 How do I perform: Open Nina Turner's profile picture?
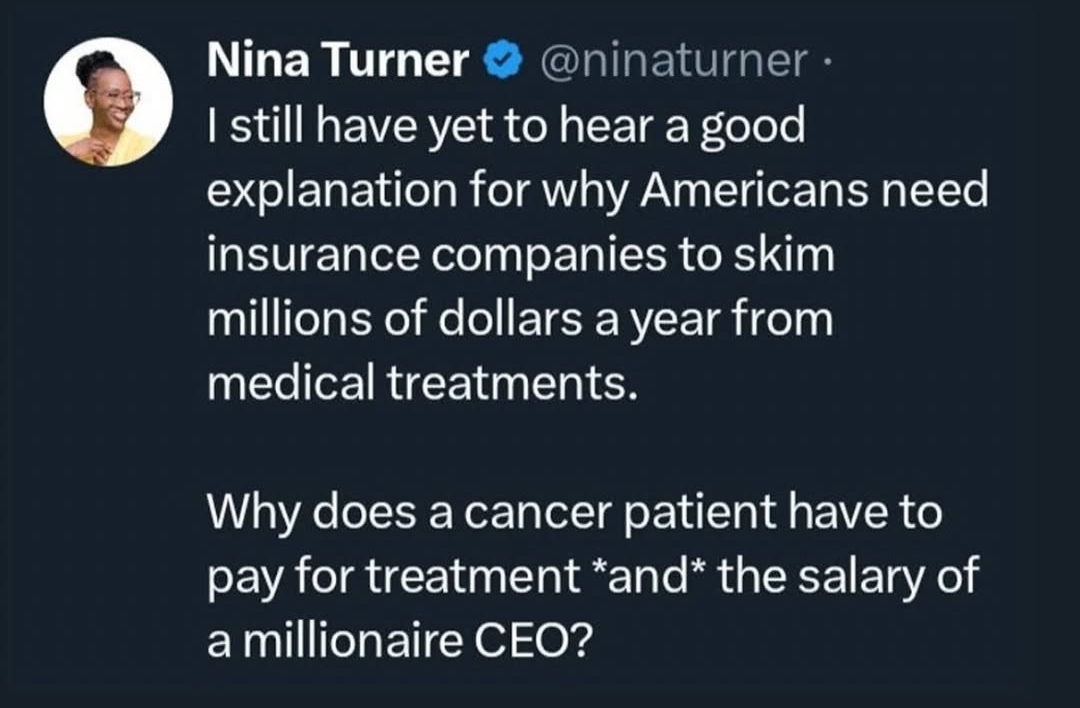pos(108,102)
